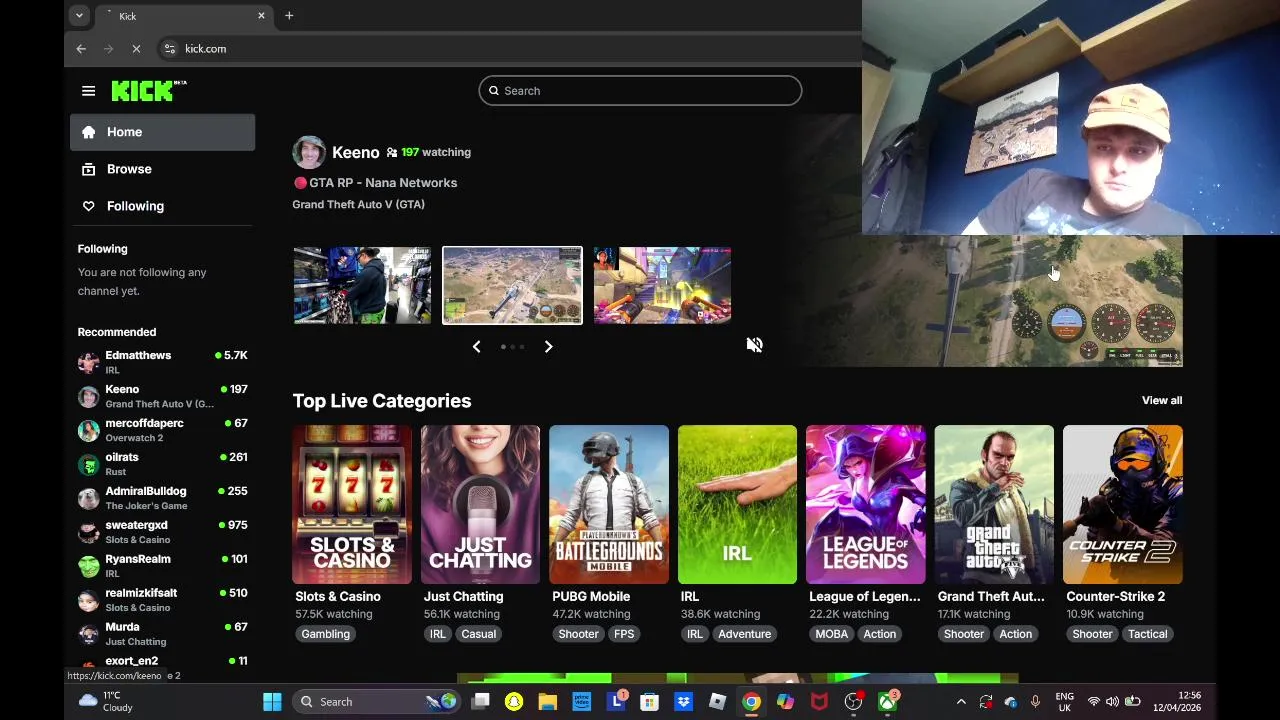The width and height of the screenshot is (1280, 720).
Task: Show hidden system tray icons
Action: coord(961,701)
